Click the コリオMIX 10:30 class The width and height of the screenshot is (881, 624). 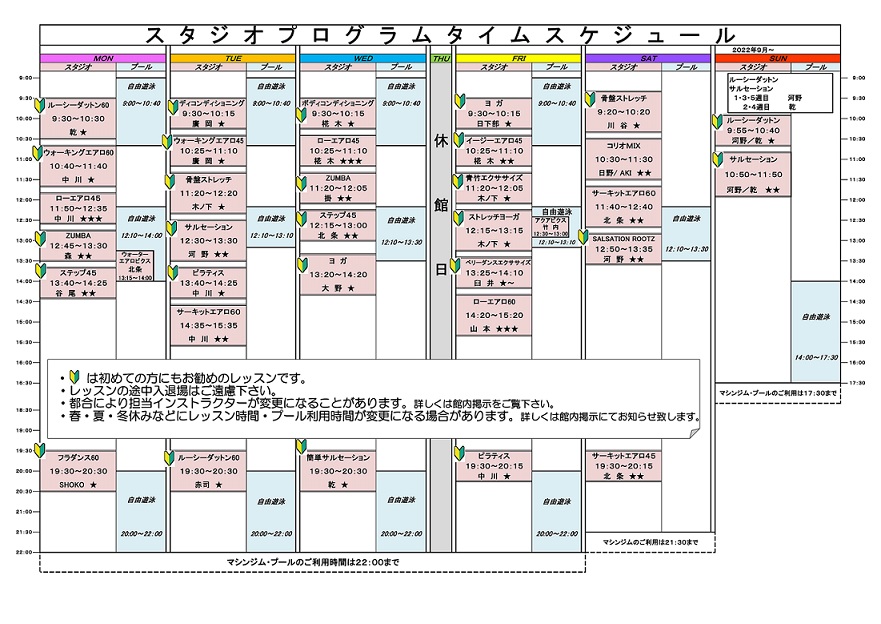624,159
